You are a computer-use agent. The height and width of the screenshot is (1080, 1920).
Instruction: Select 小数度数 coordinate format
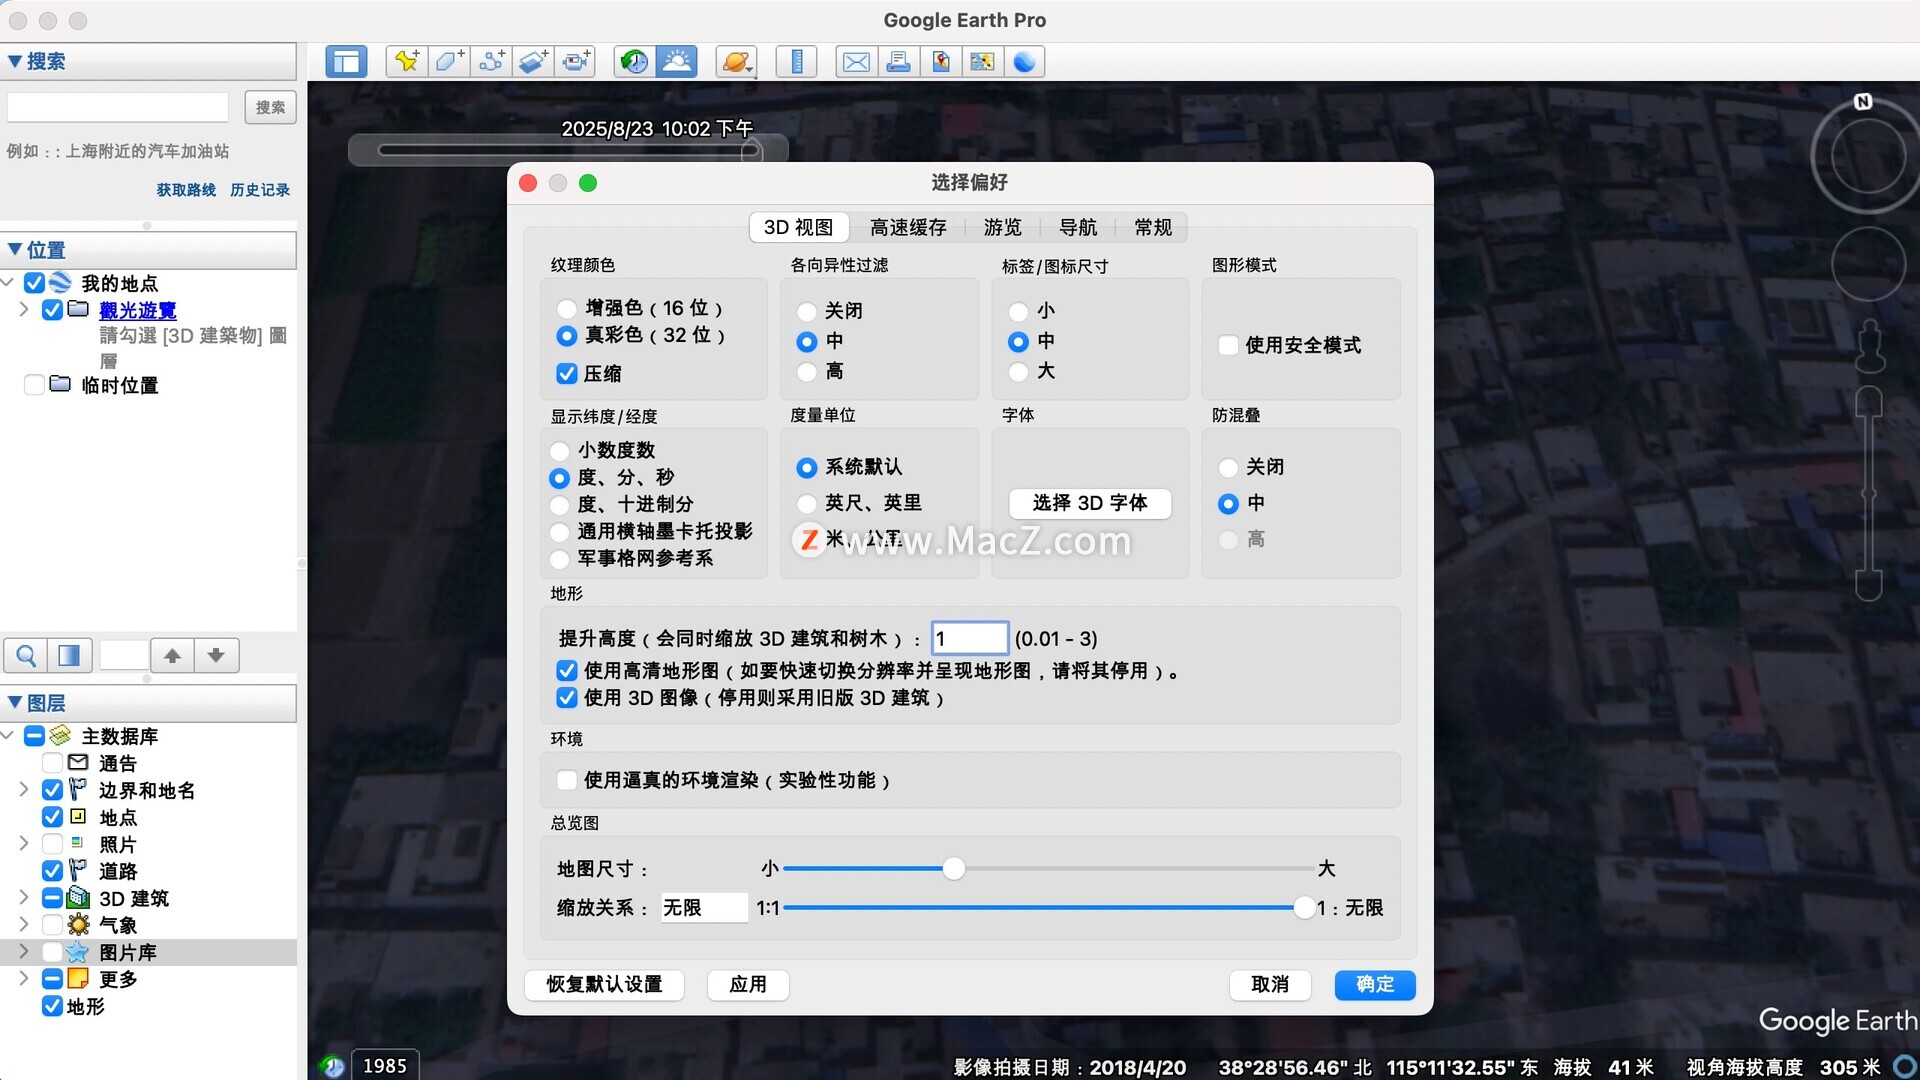pos(560,451)
